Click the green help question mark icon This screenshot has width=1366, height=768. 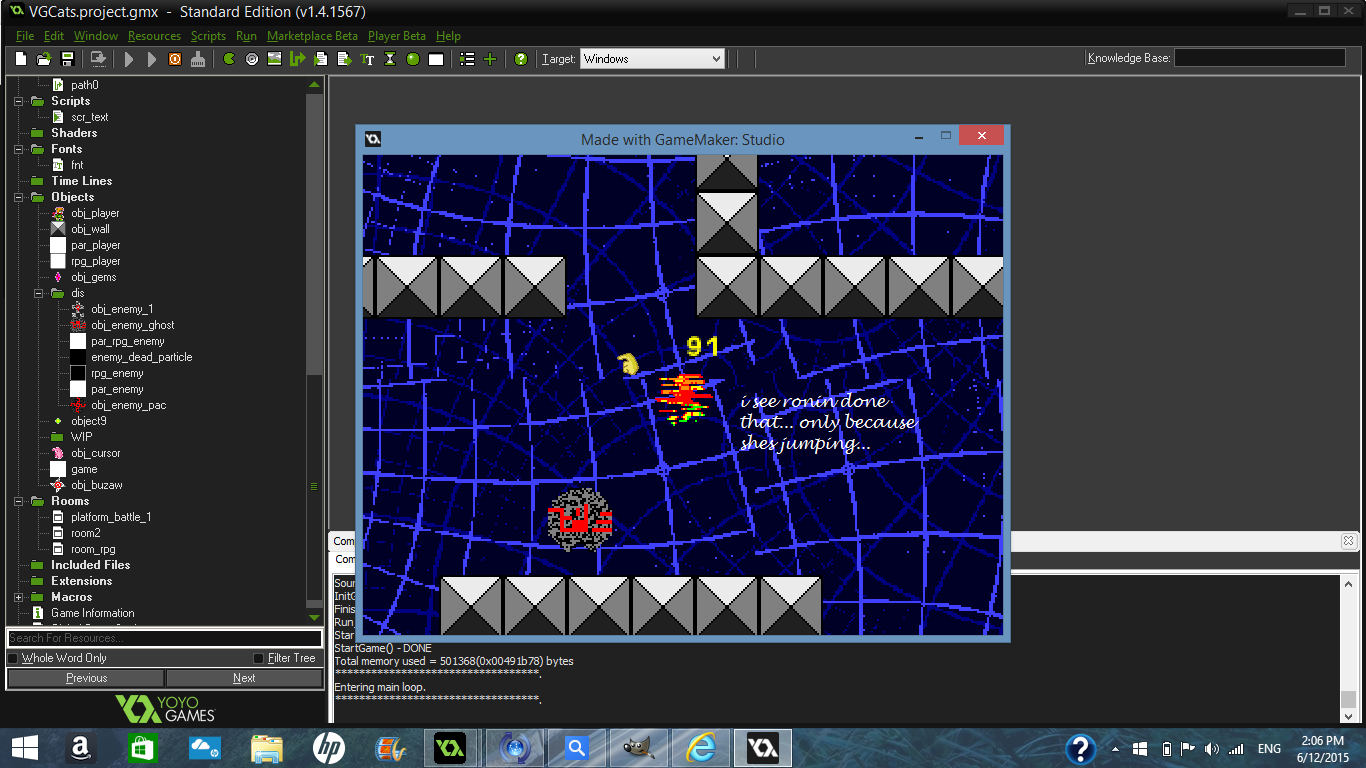coord(521,59)
